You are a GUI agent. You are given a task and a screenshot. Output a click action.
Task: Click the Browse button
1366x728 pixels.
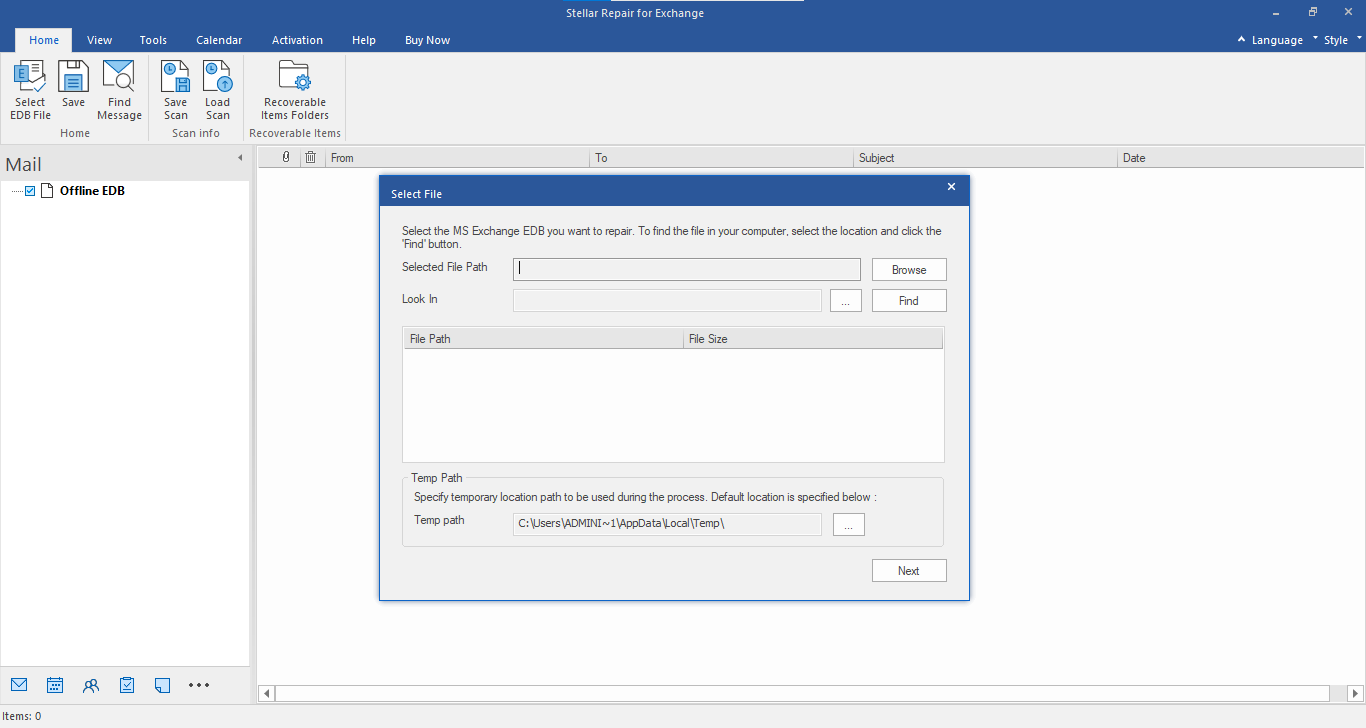[x=909, y=270]
